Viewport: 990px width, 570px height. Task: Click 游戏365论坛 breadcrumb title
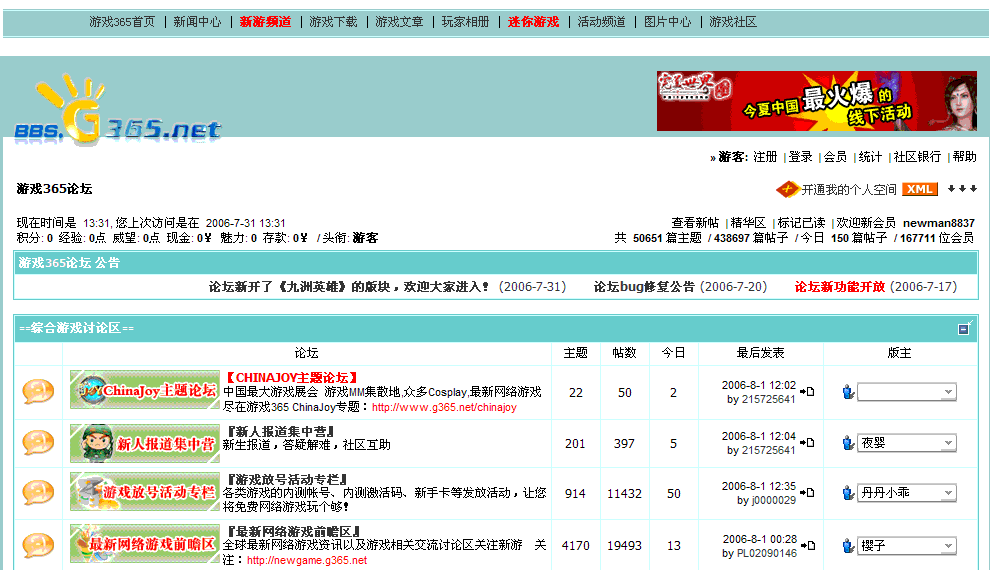[54, 189]
